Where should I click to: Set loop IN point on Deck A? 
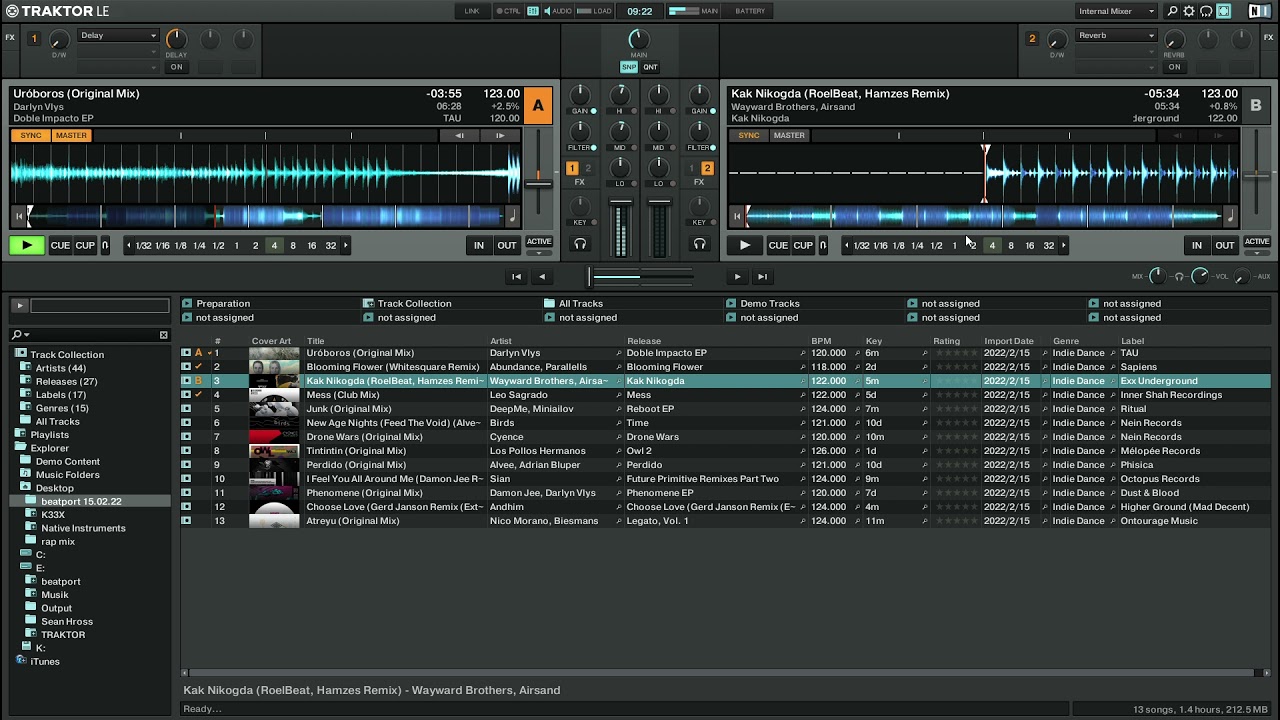tap(479, 245)
